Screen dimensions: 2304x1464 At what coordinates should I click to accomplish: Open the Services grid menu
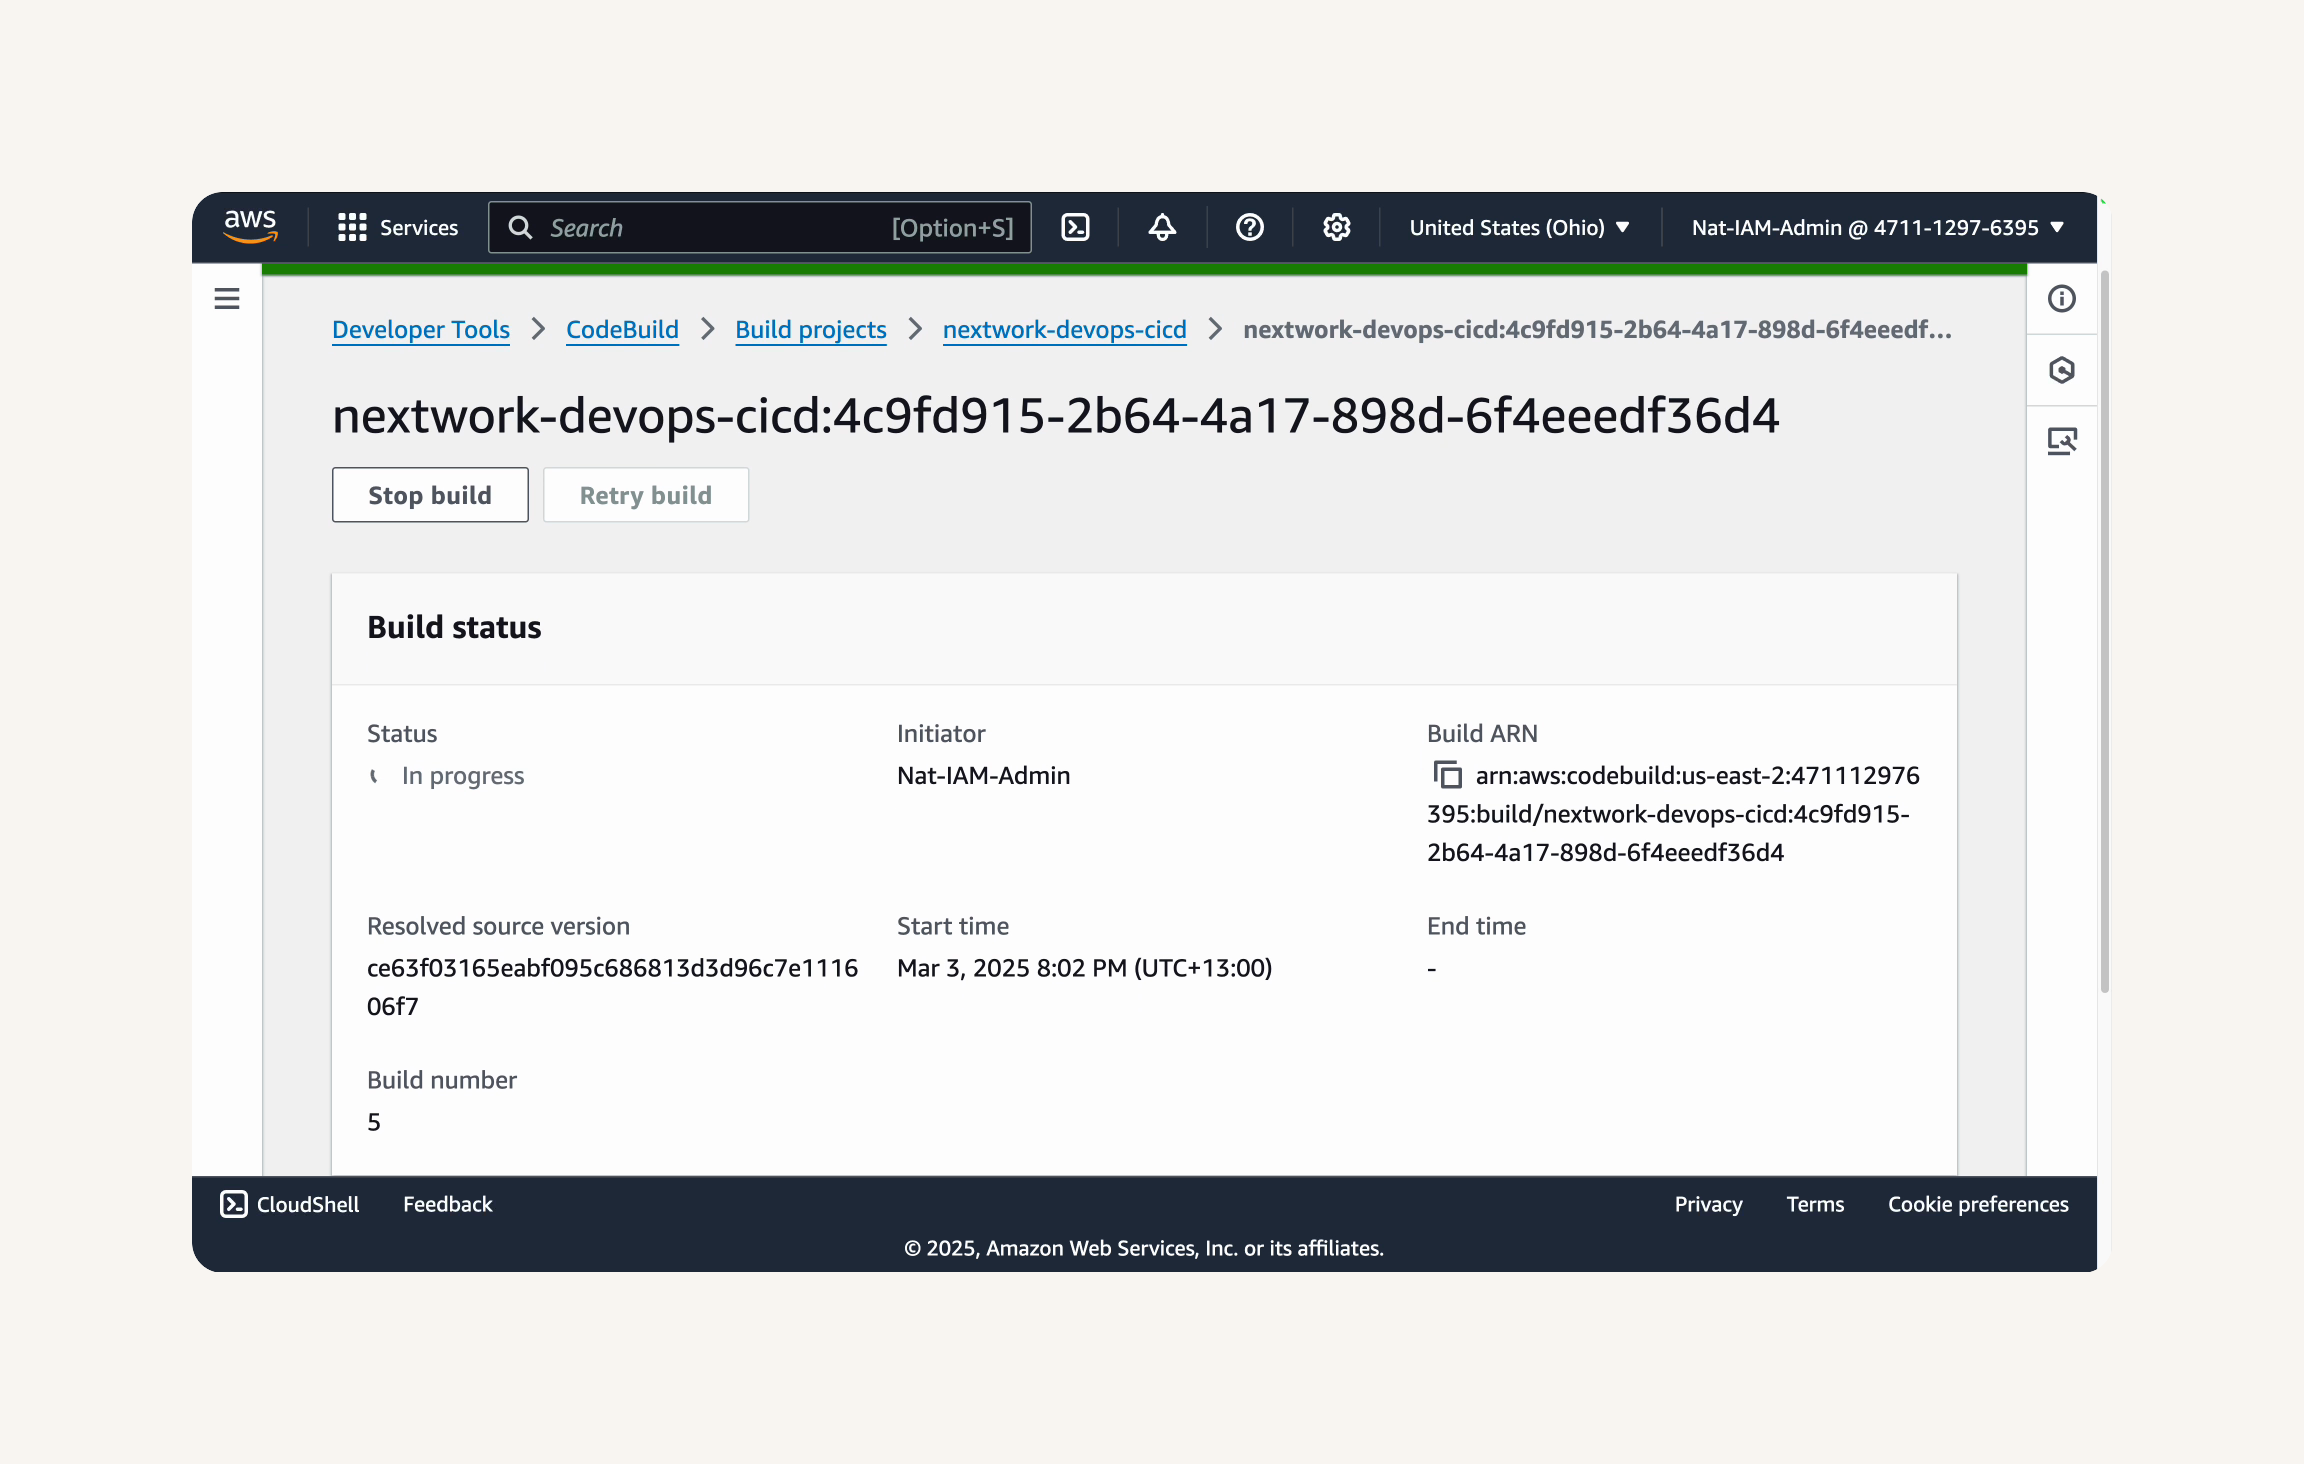pos(398,227)
